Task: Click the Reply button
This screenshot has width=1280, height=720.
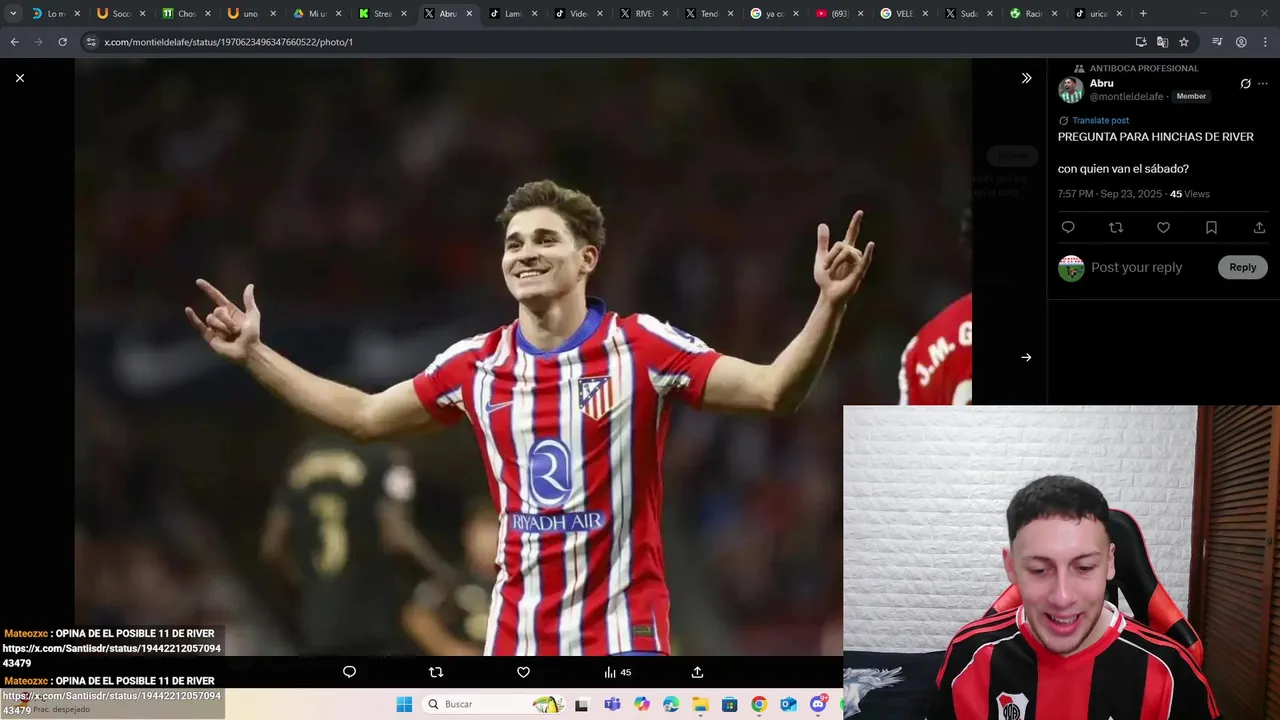Action: pos(1243,267)
